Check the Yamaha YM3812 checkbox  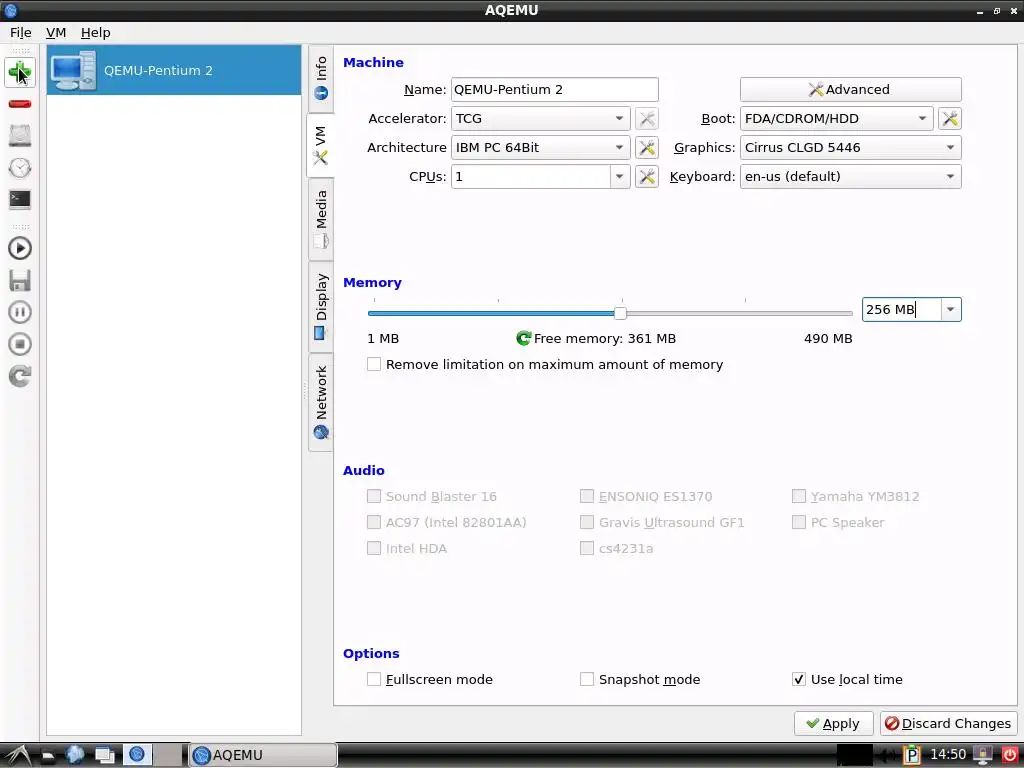pyautogui.click(x=798, y=496)
